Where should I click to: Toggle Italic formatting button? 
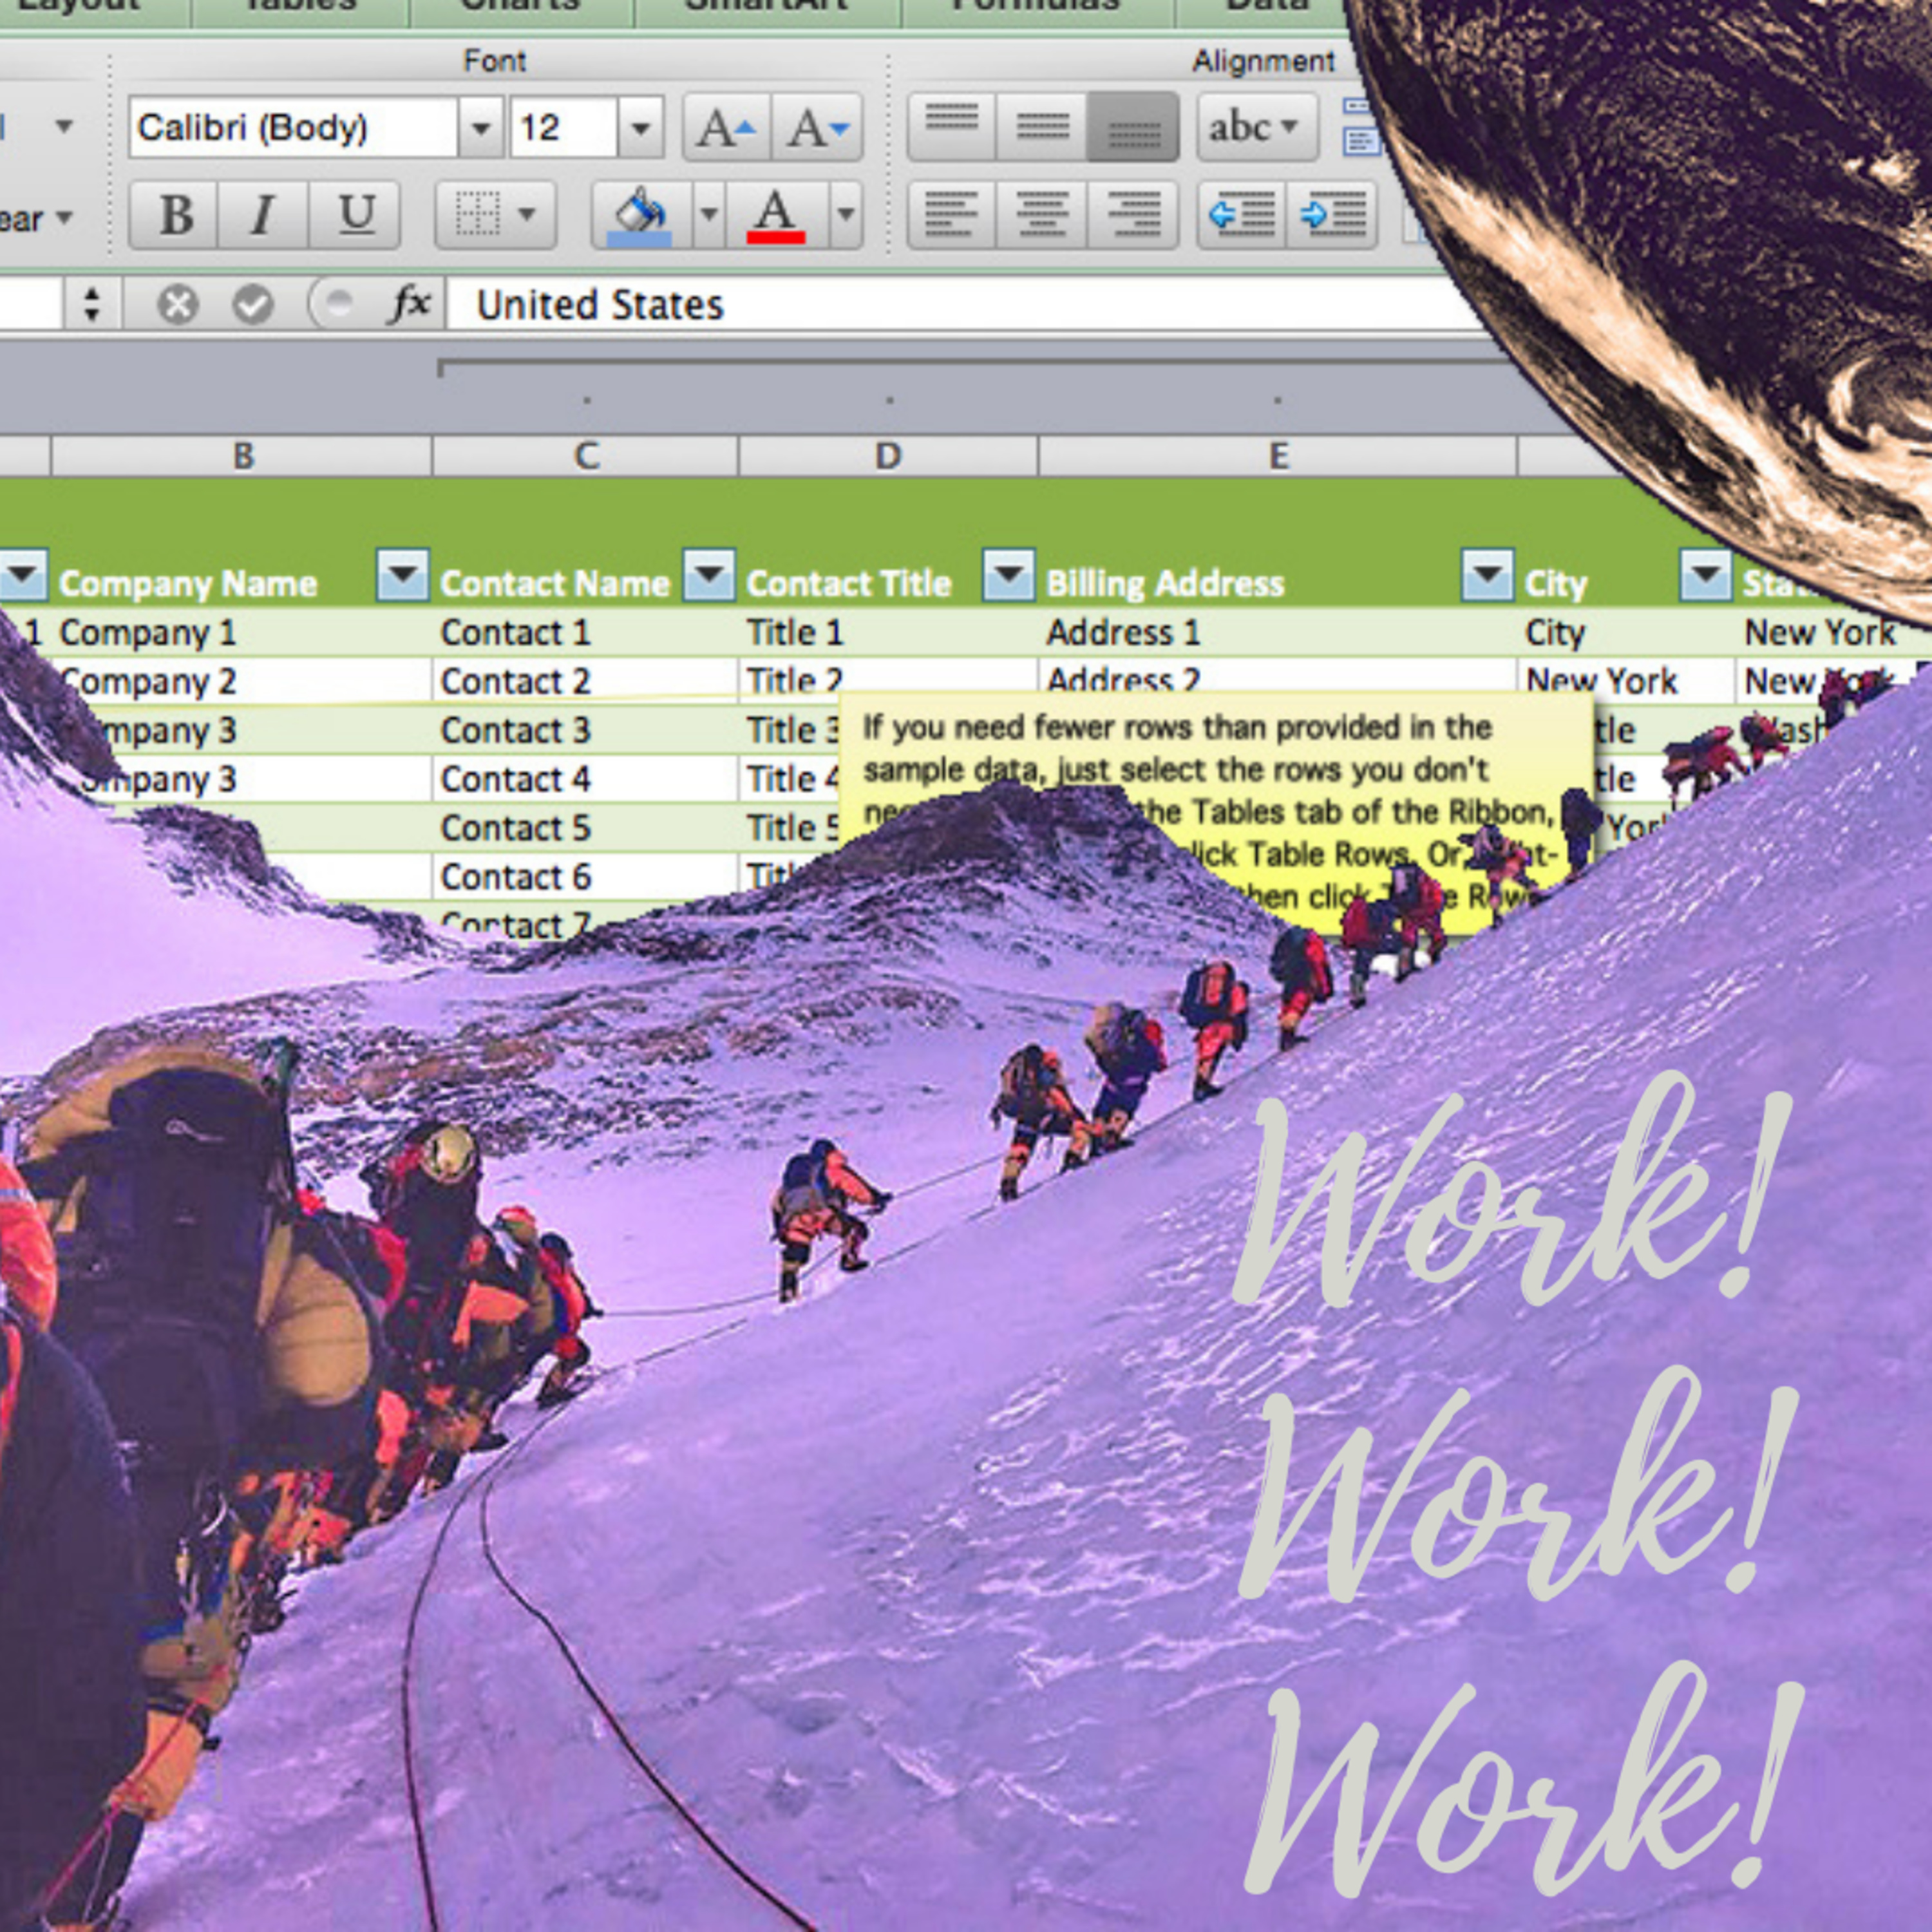point(263,215)
